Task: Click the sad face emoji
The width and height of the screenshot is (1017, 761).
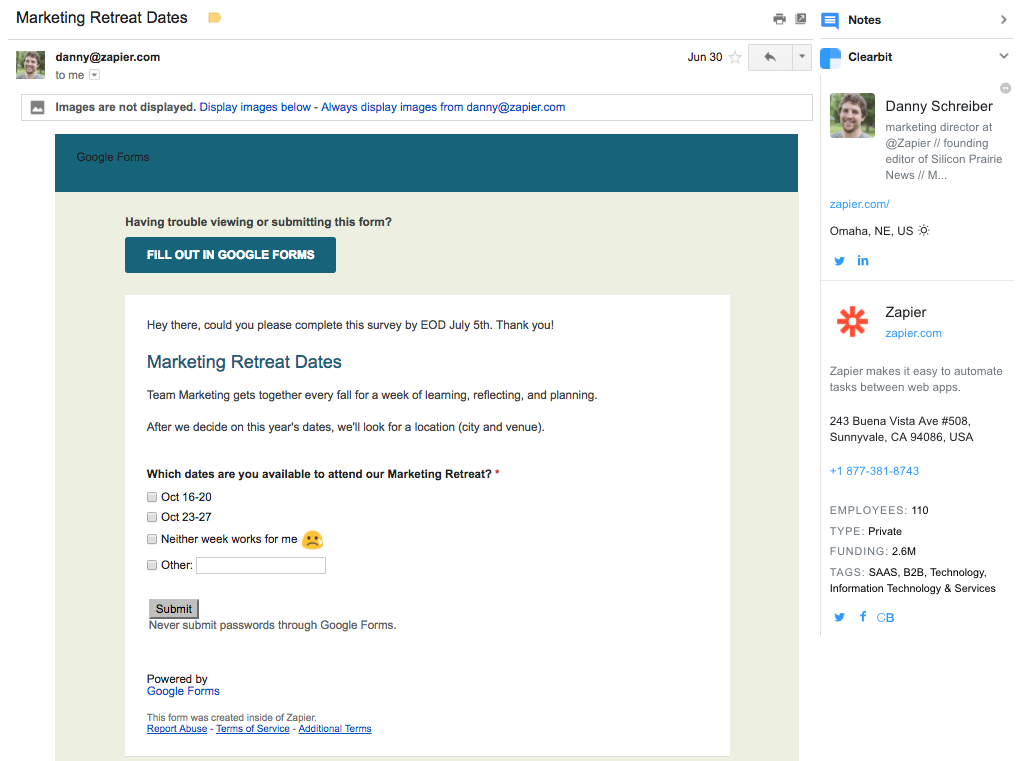Action: click(x=313, y=540)
